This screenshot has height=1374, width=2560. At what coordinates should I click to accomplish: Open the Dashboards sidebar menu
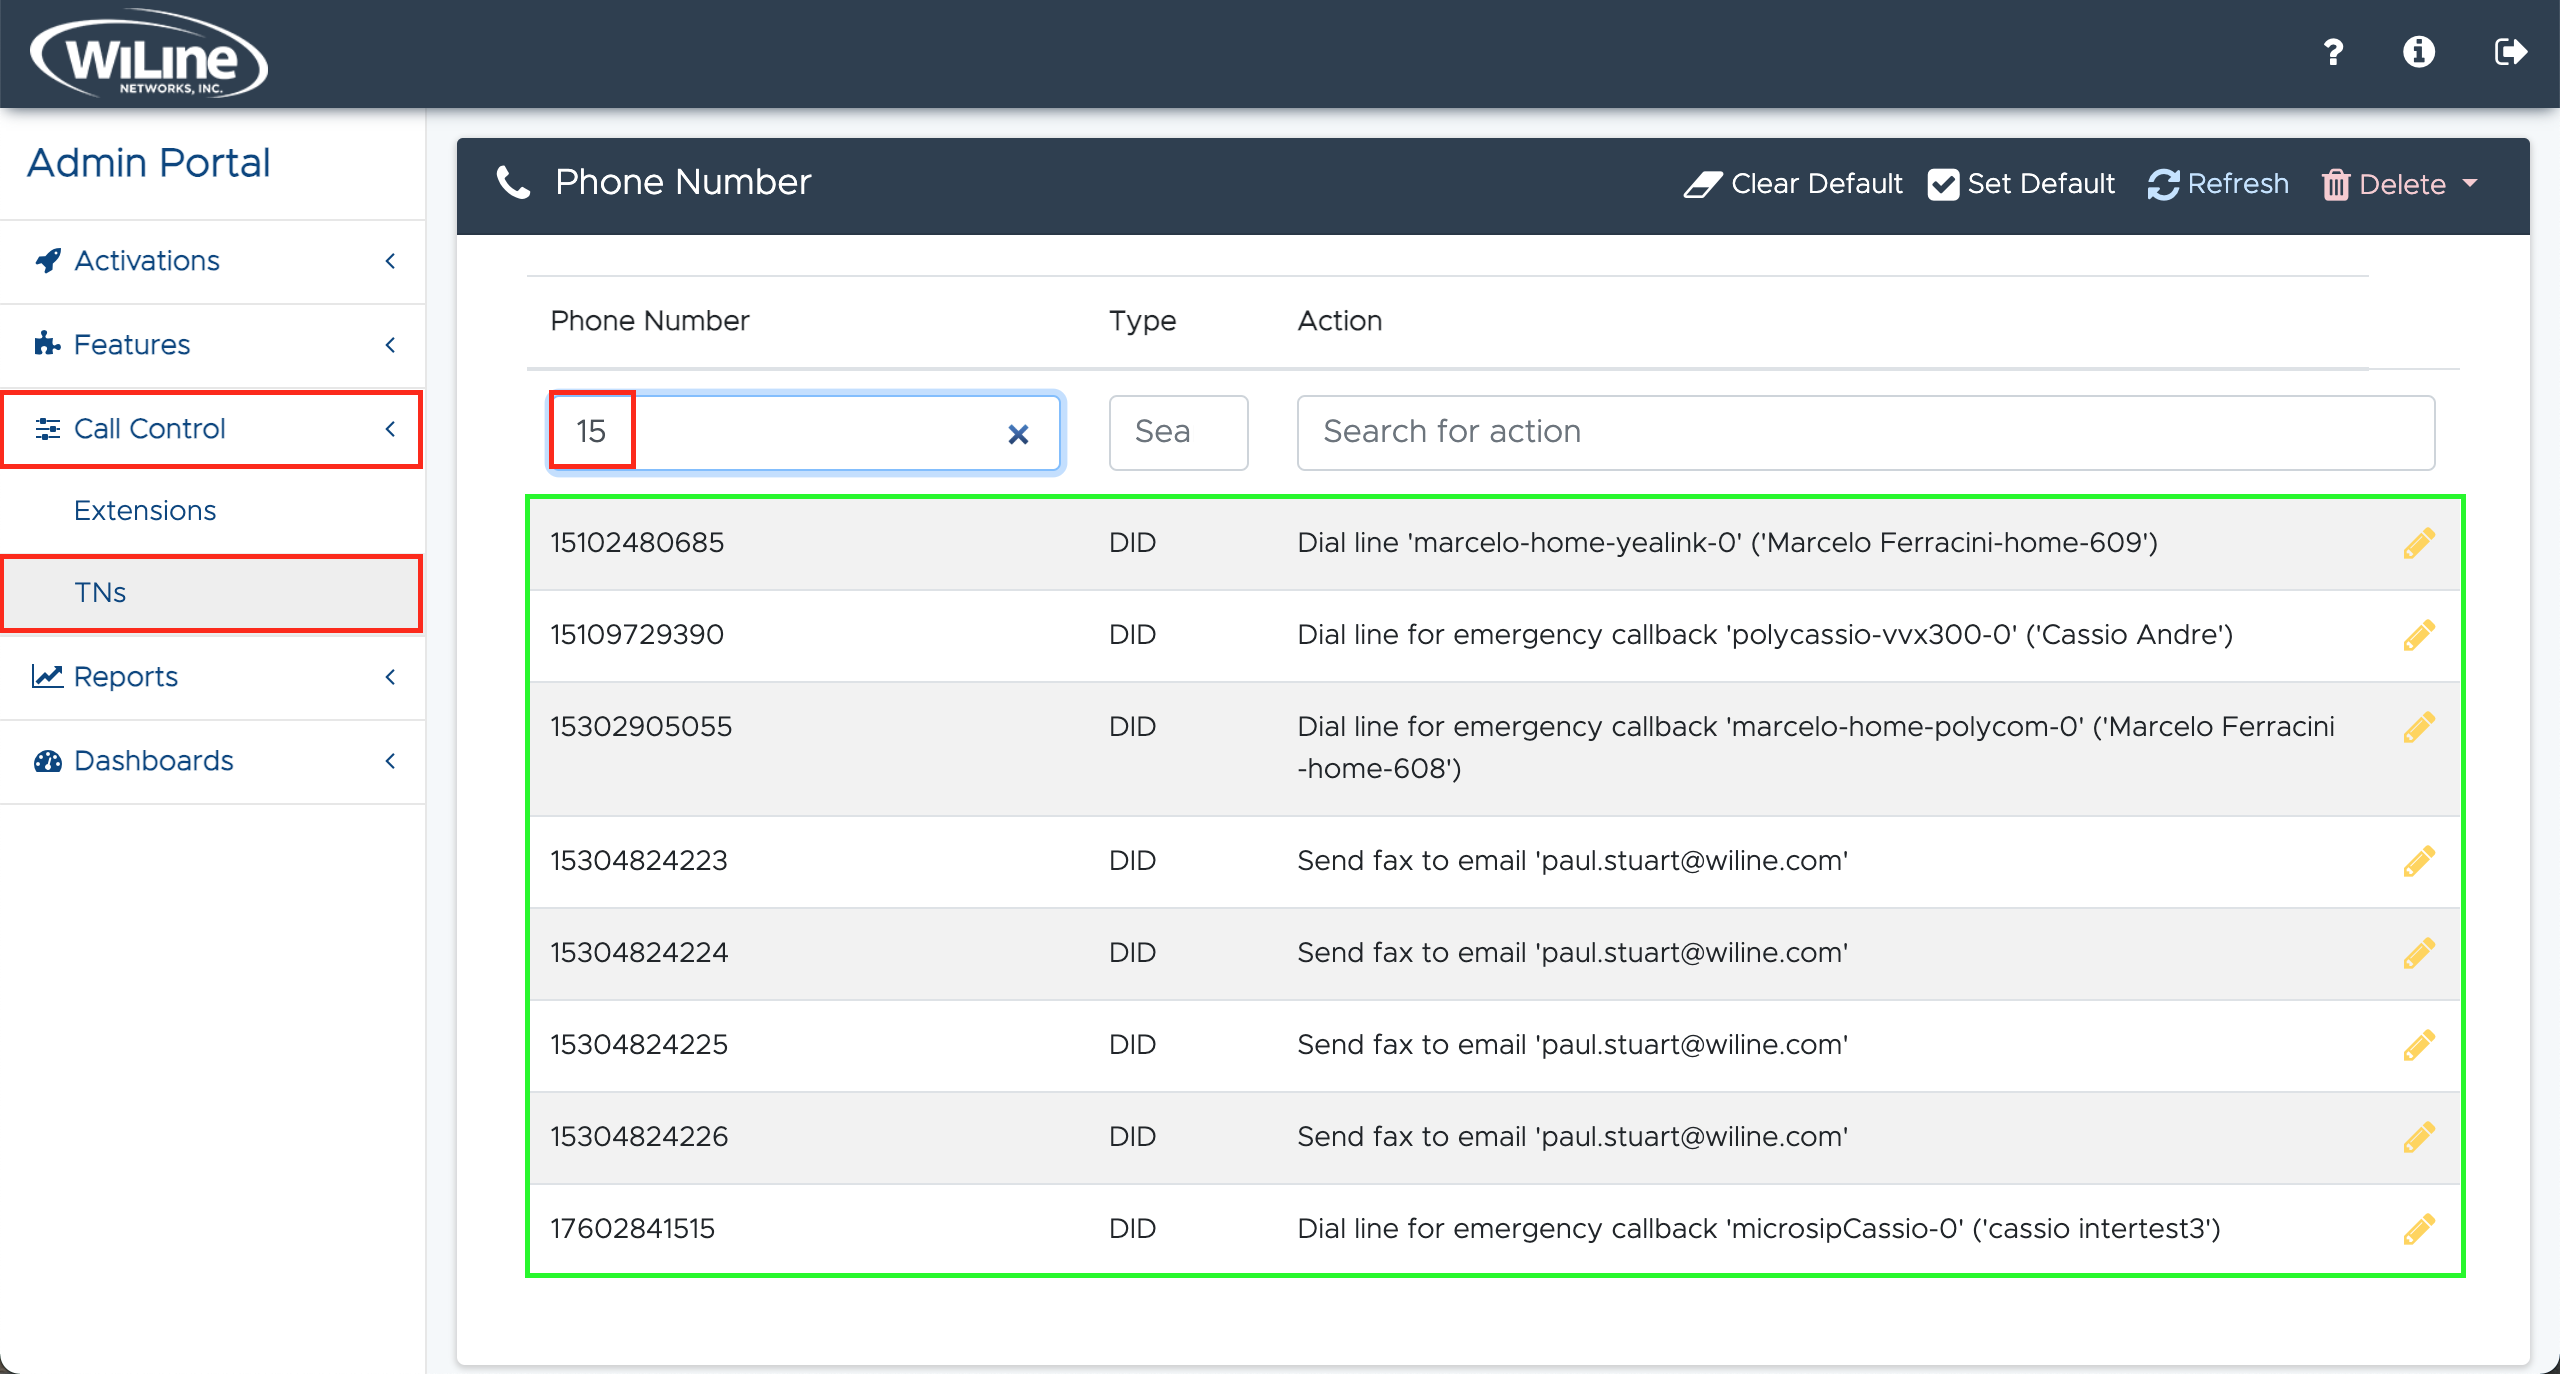pos(212,761)
